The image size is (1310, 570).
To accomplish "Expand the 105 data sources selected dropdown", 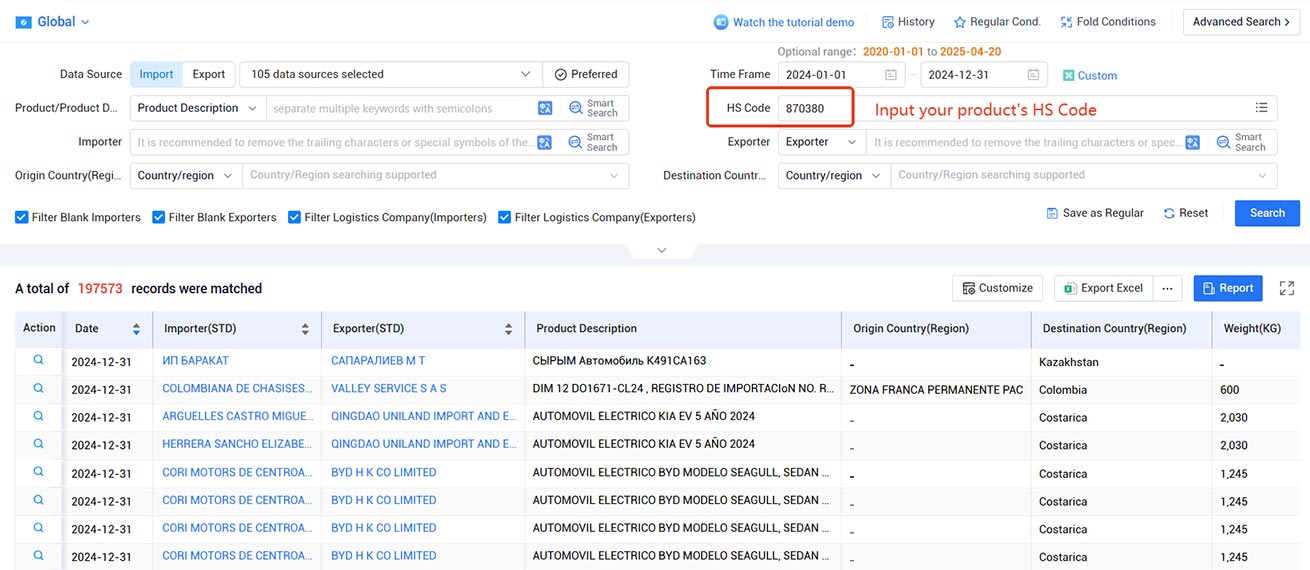I will 391,74.
